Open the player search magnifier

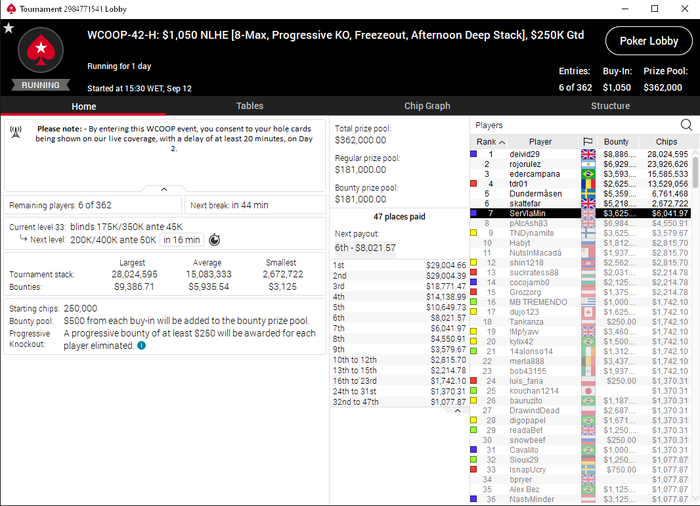click(x=686, y=125)
